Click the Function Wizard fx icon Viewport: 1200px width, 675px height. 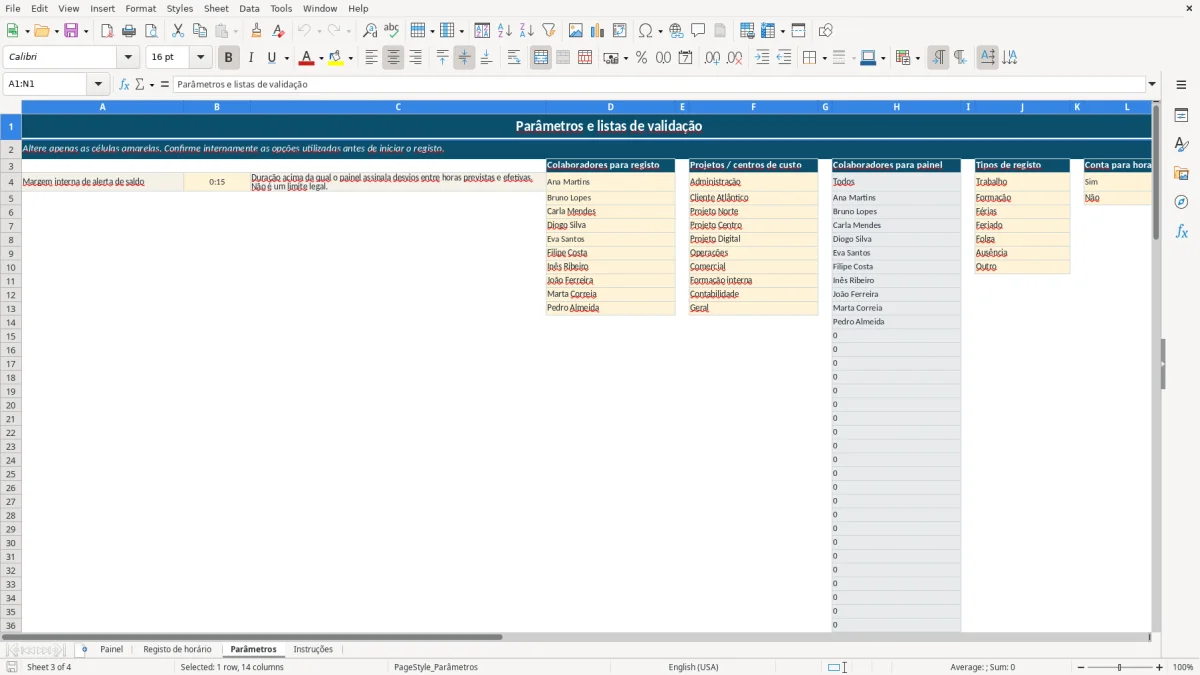point(125,84)
